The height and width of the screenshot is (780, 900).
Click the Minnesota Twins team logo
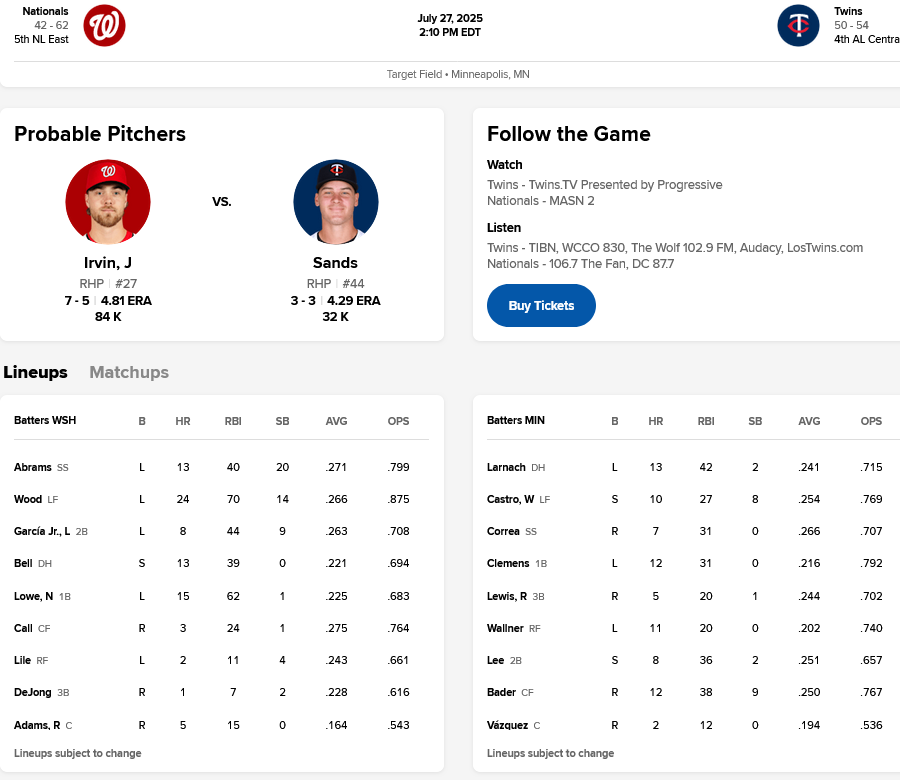coord(798,26)
